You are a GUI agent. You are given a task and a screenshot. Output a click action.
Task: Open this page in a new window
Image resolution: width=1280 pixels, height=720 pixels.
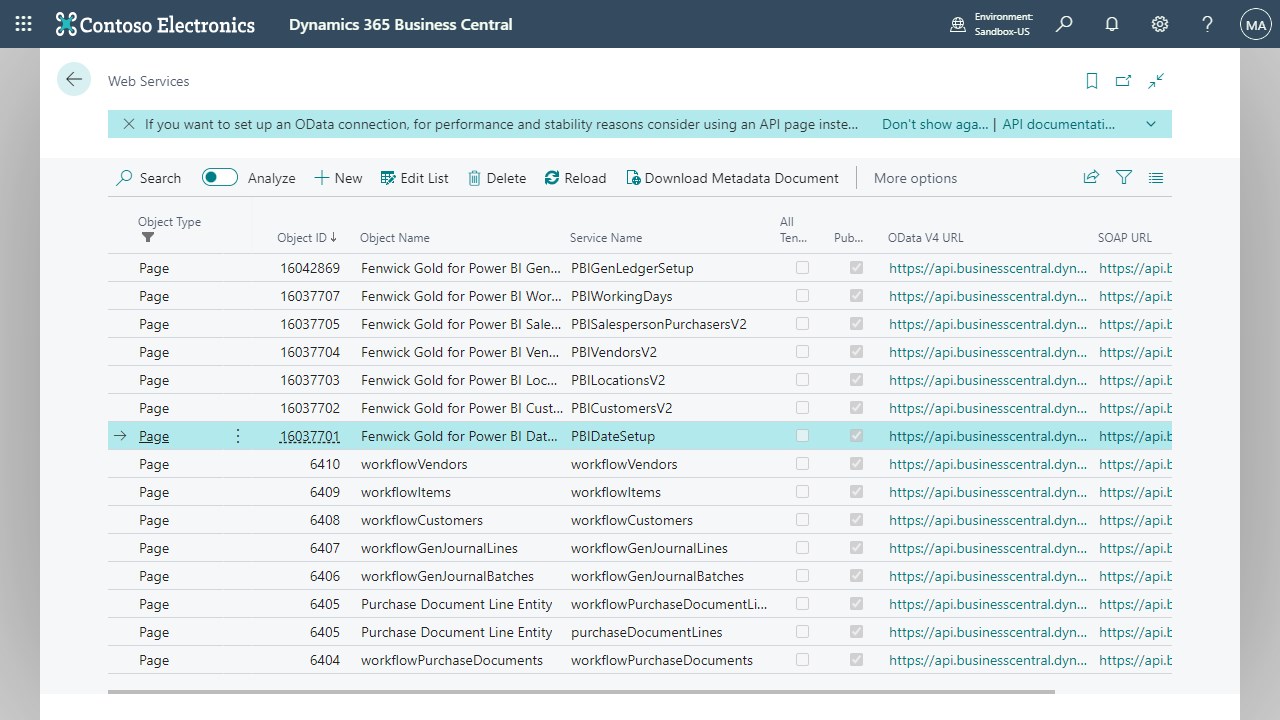[x=1124, y=81]
